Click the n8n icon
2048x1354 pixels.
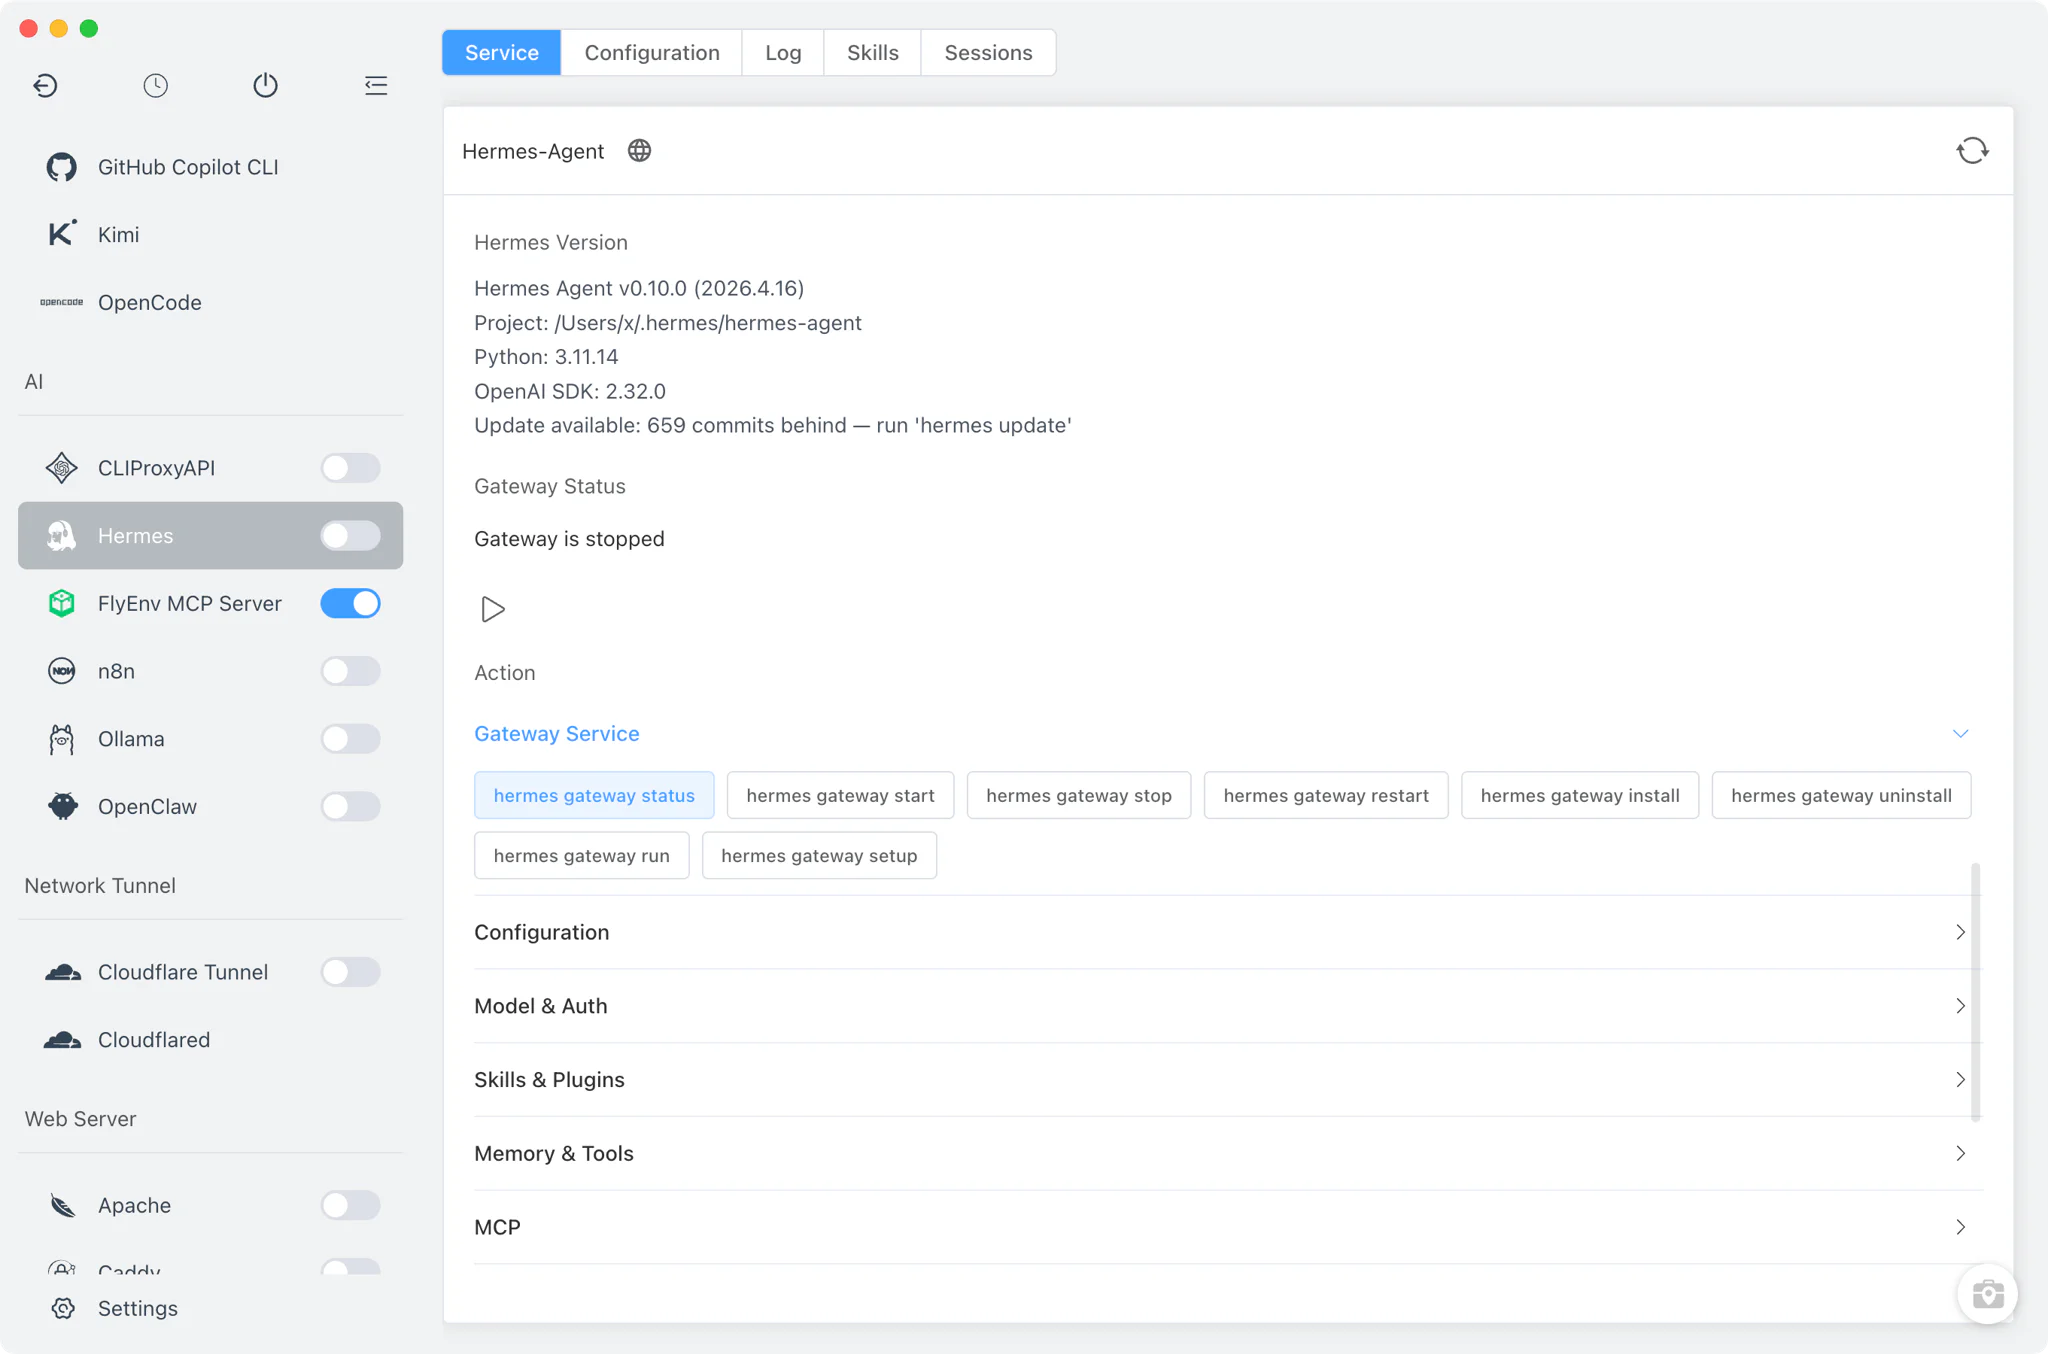[x=62, y=671]
